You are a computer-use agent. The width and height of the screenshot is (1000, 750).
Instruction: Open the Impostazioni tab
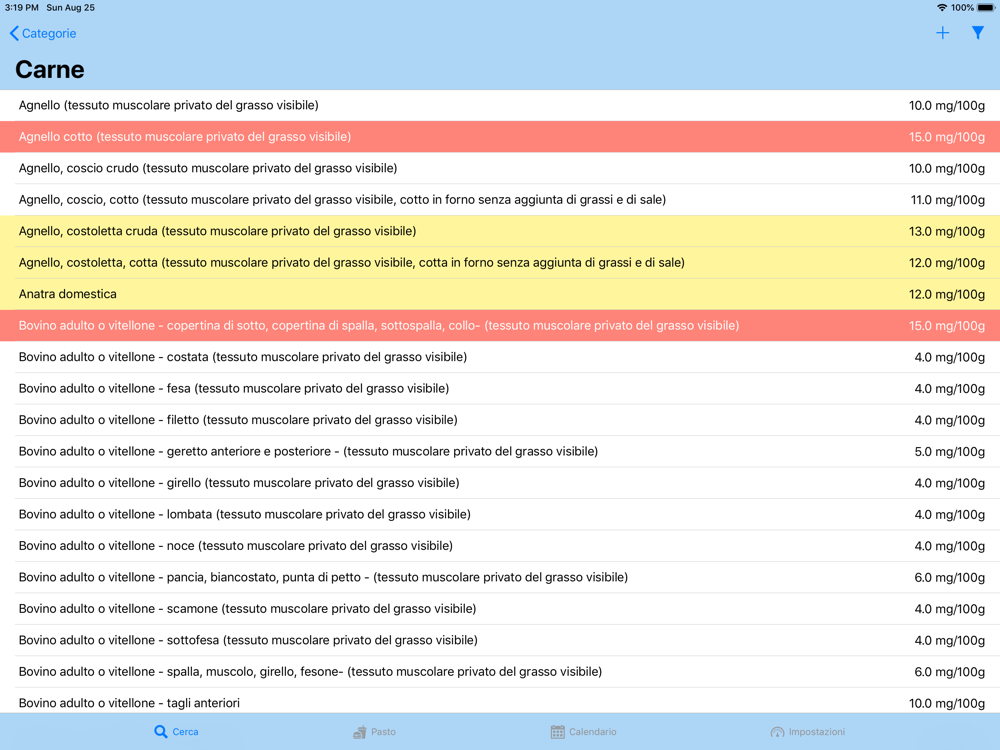[x=807, y=732]
